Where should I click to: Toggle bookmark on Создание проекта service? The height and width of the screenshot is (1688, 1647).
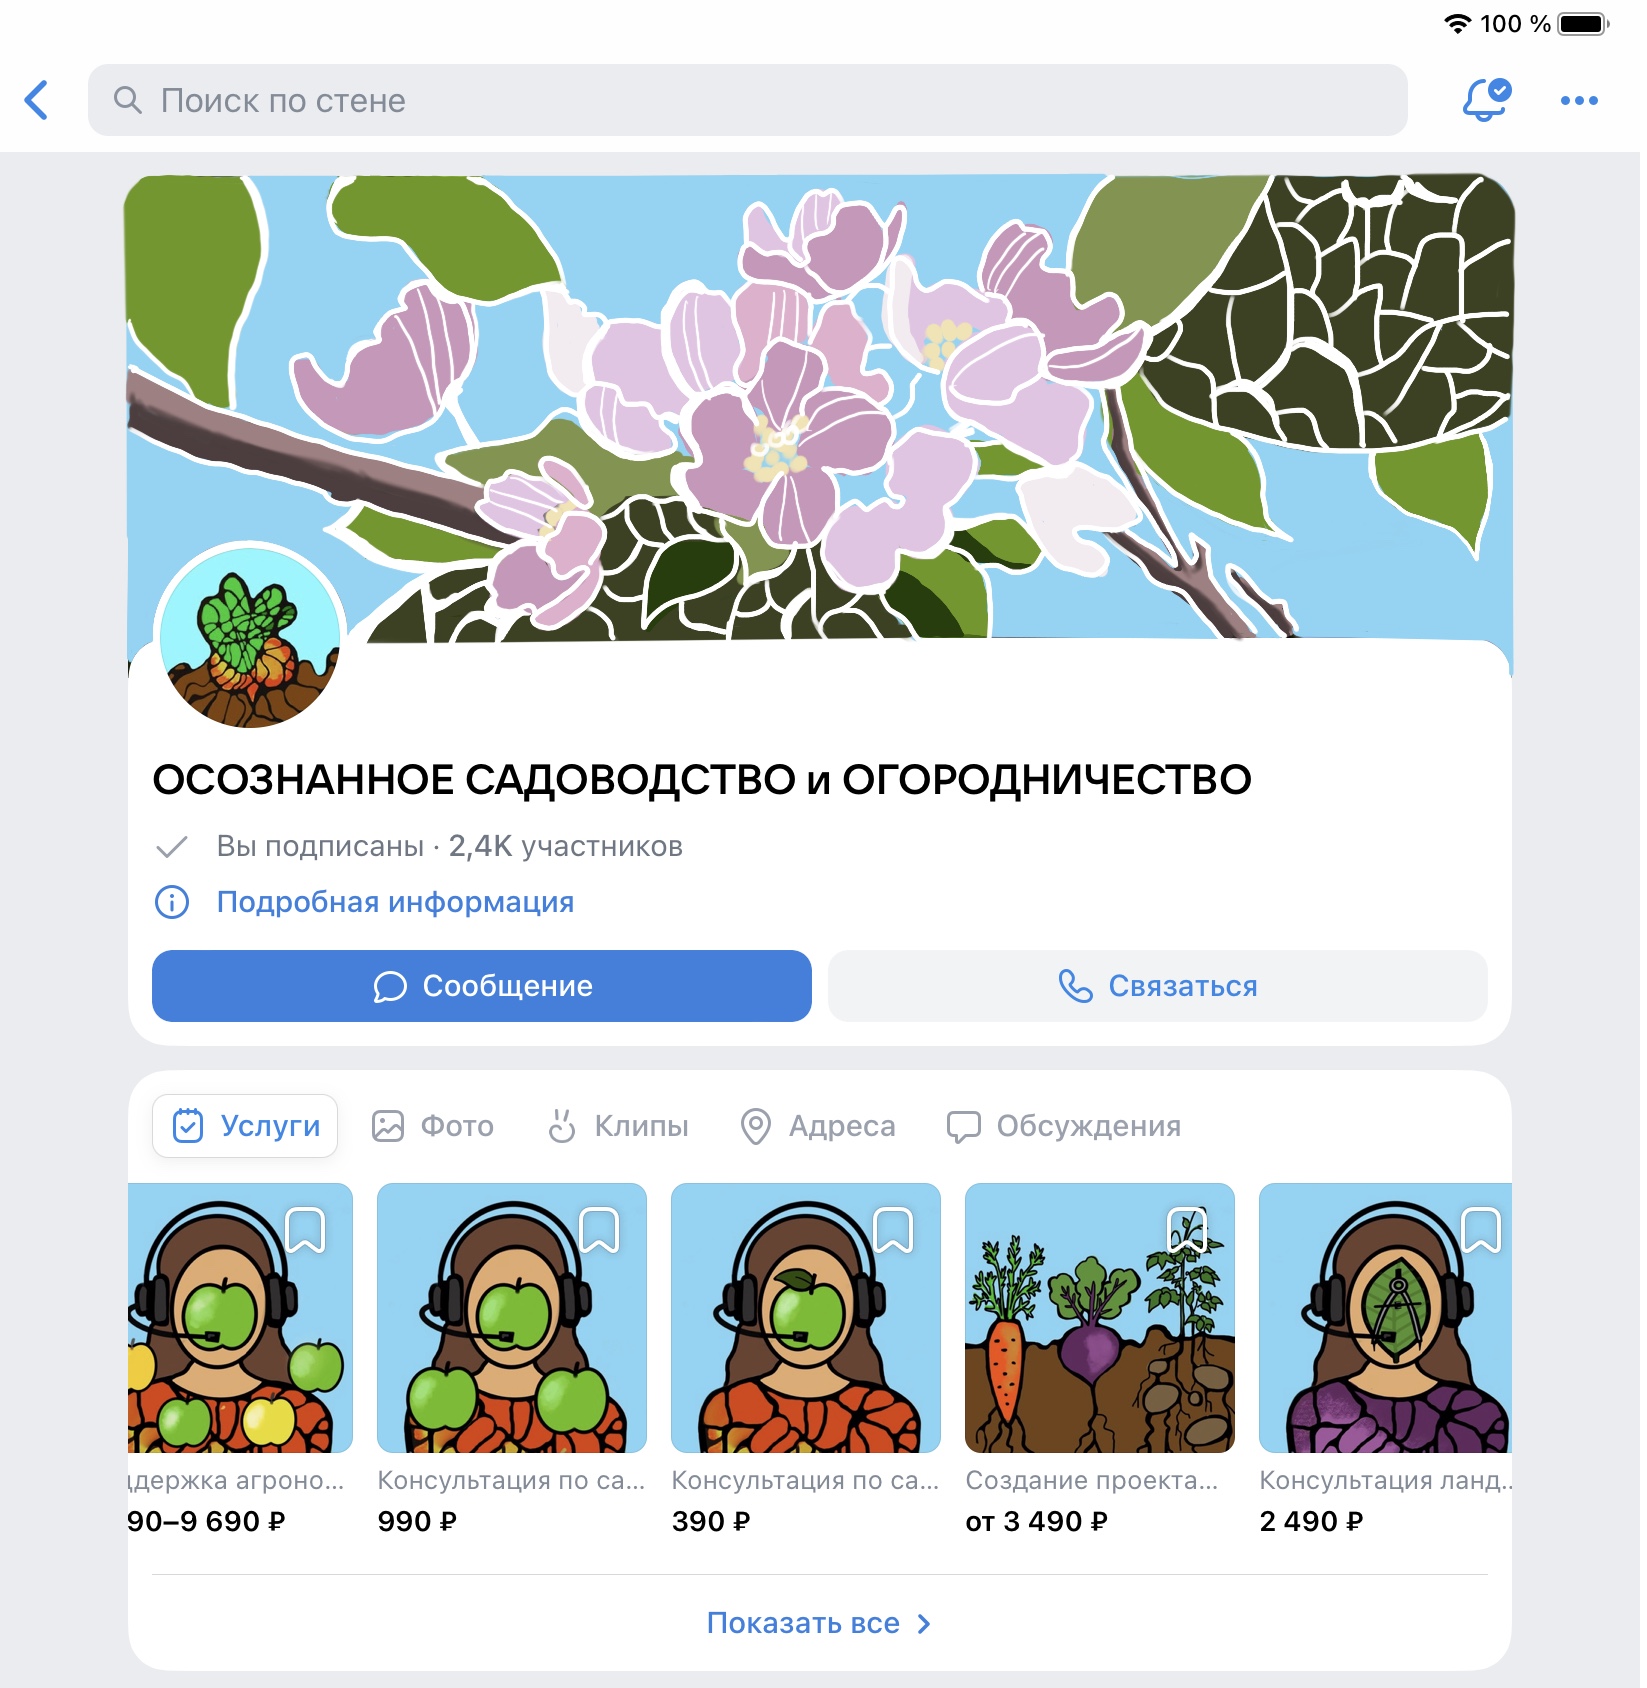tap(1188, 1230)
